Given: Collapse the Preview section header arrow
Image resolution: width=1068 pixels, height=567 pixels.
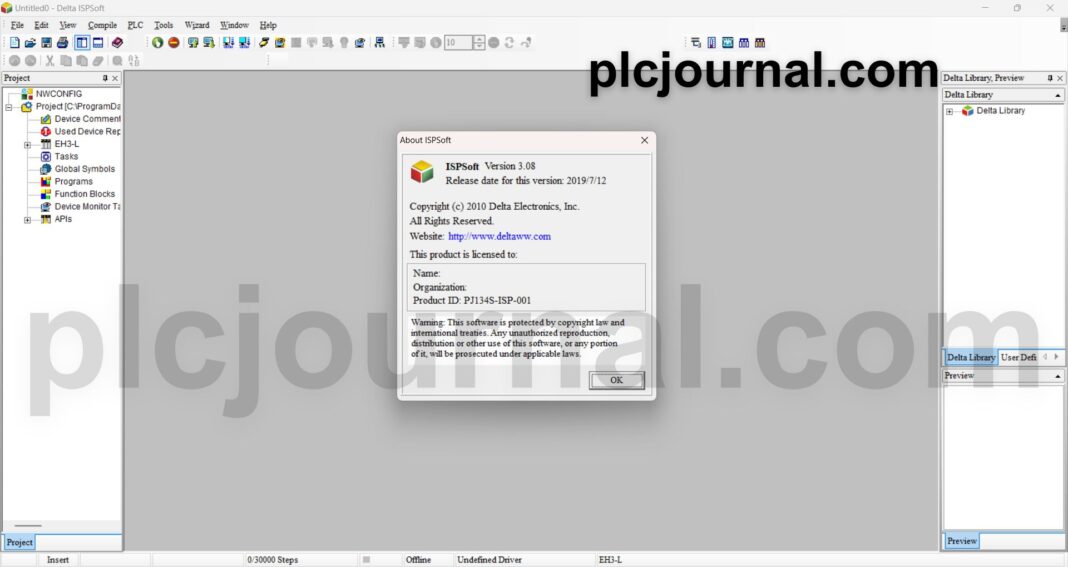Looking at the screenshot, I should tap(1058, 376).
